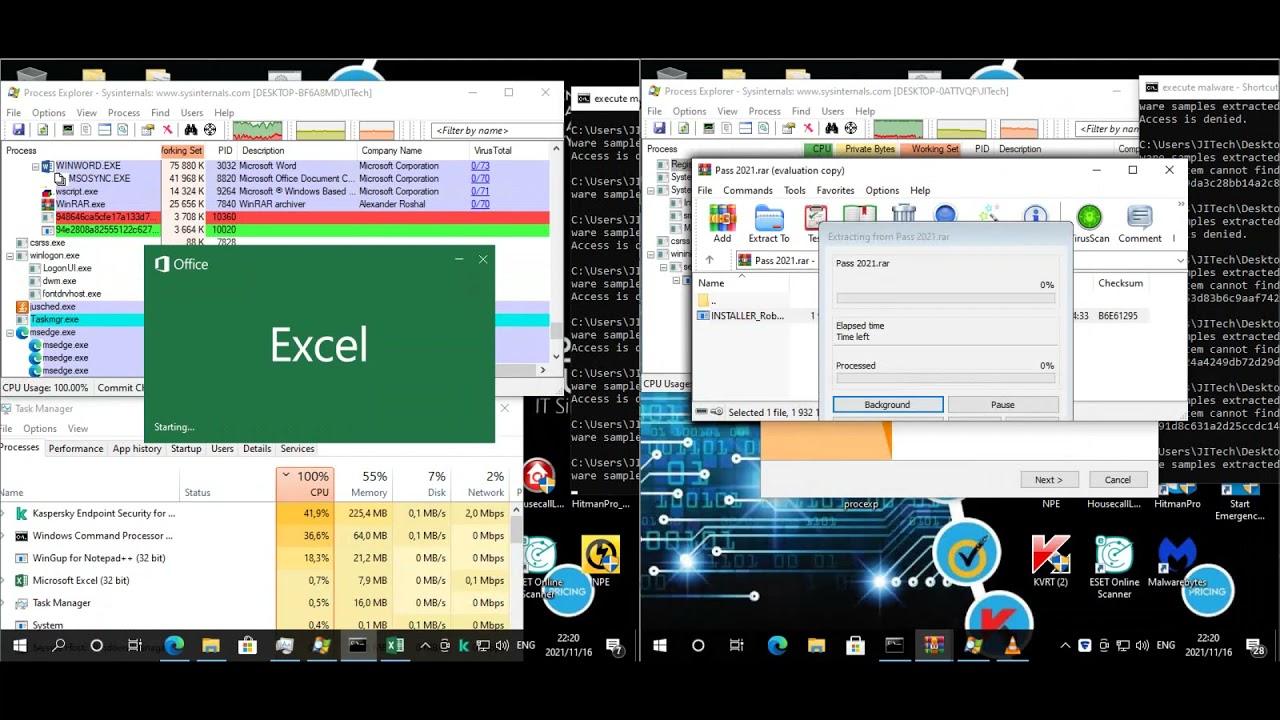Open Command Prompt icon in left taskbar
The width and height of the screenshot is (1280, 720).
pos(358,646)
